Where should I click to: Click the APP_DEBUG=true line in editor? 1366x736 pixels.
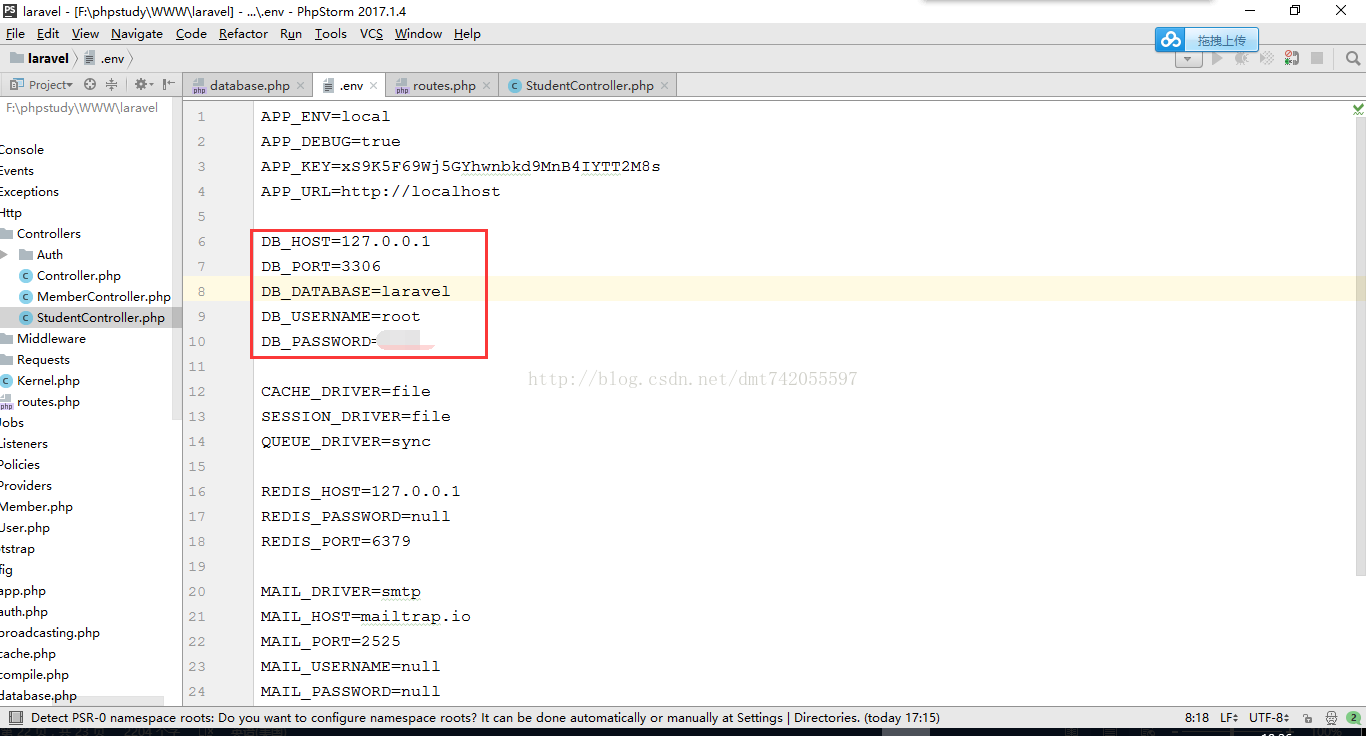[x=331, y=141]
